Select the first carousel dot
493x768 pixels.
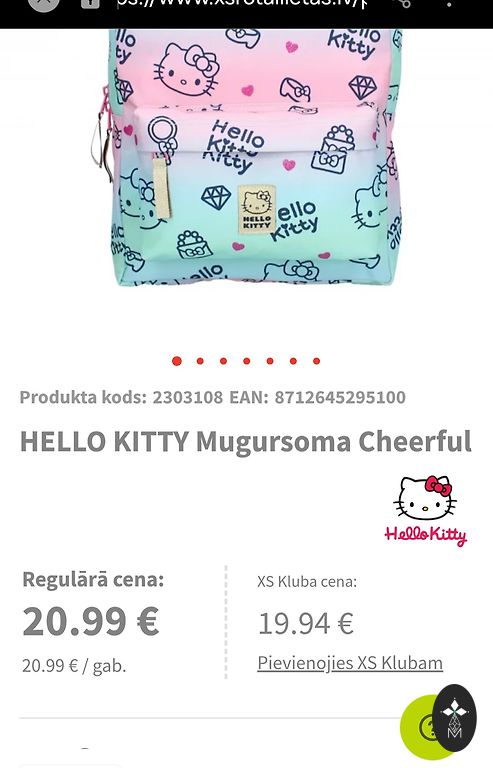pos(177,361)
